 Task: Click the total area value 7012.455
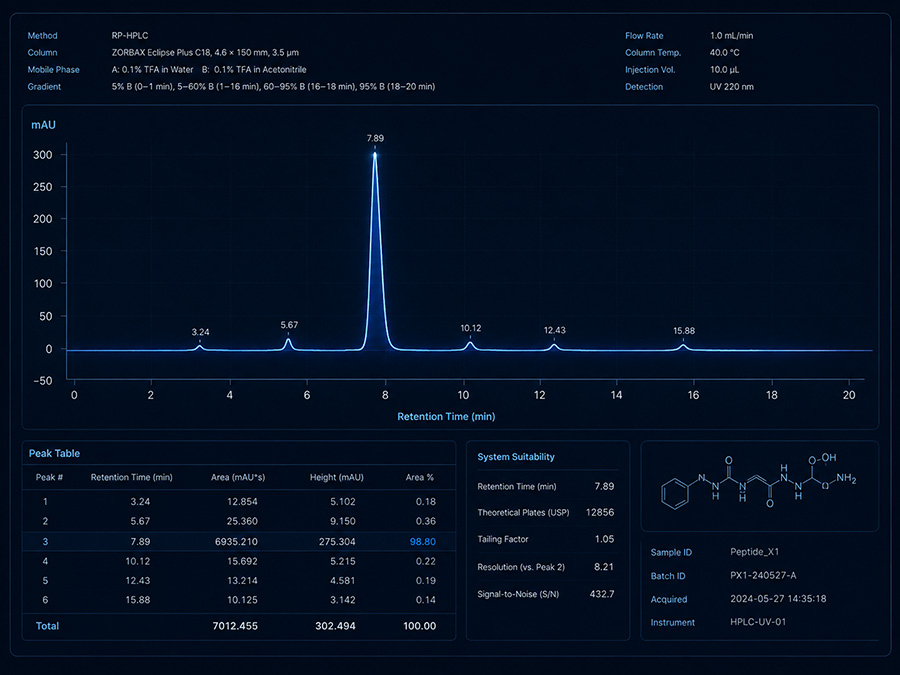[x=235, y=626]
